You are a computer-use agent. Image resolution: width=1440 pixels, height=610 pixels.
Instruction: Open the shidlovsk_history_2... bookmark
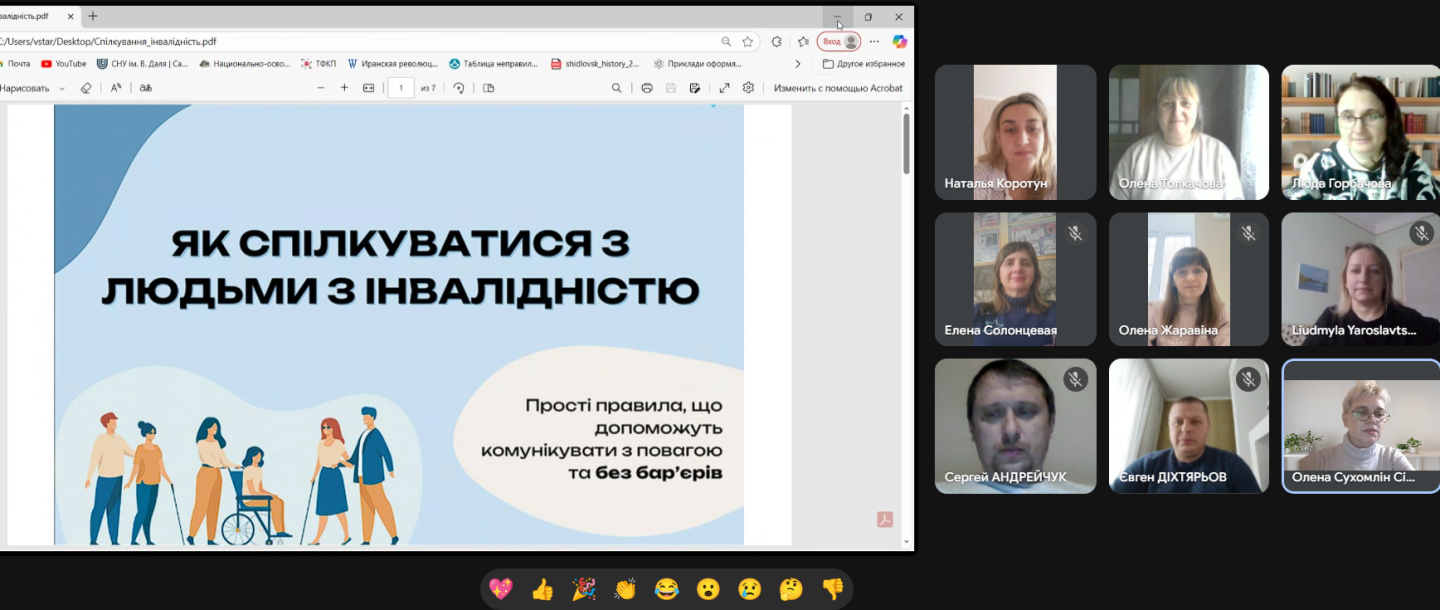595,64
